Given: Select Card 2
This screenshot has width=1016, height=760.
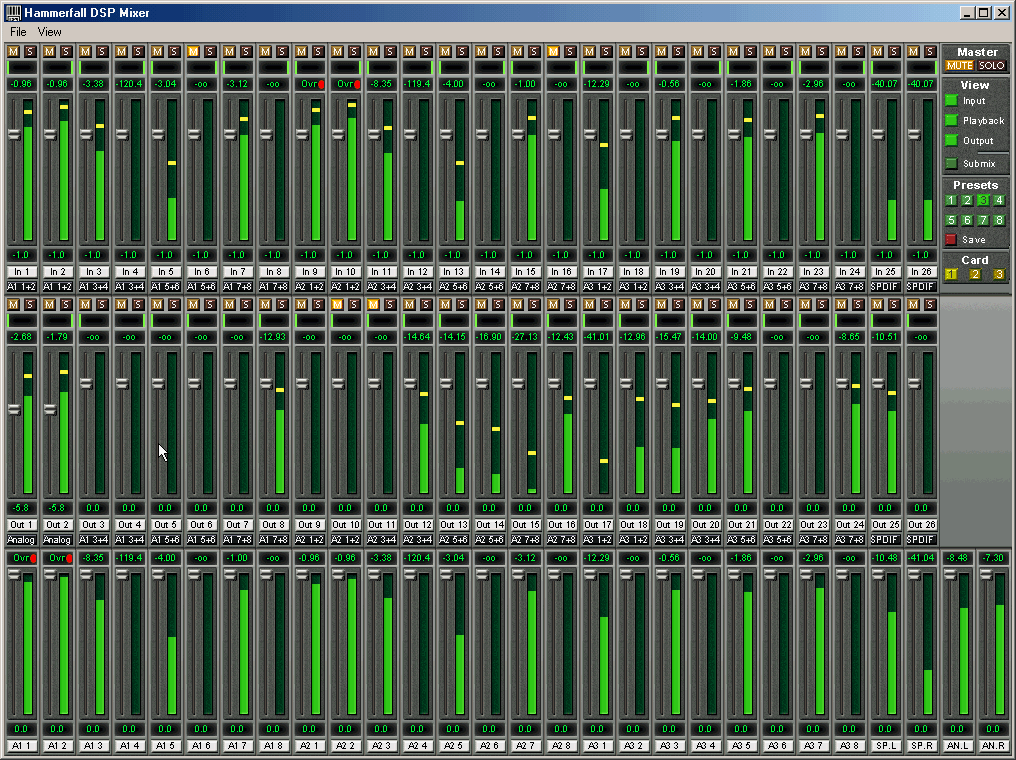Looking at the screenshot, I should pyautogui.click(x=975, y=274).
